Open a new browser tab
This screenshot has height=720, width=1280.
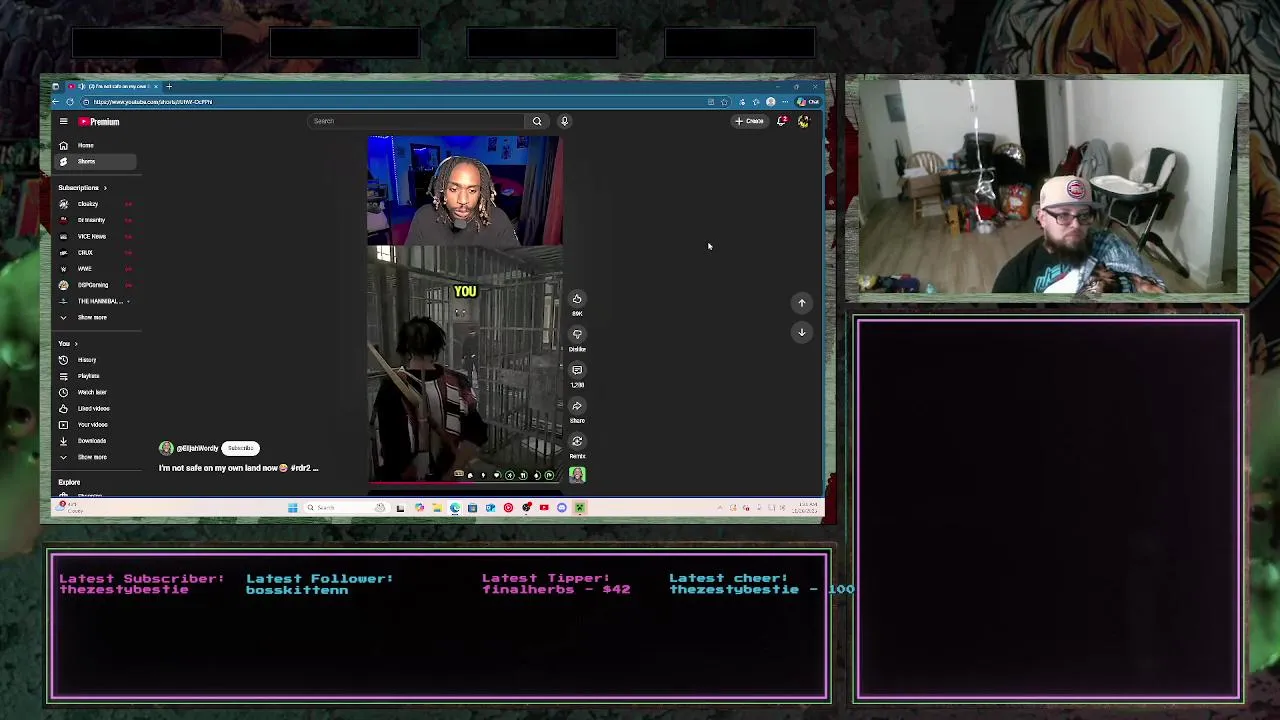[169, 87]
